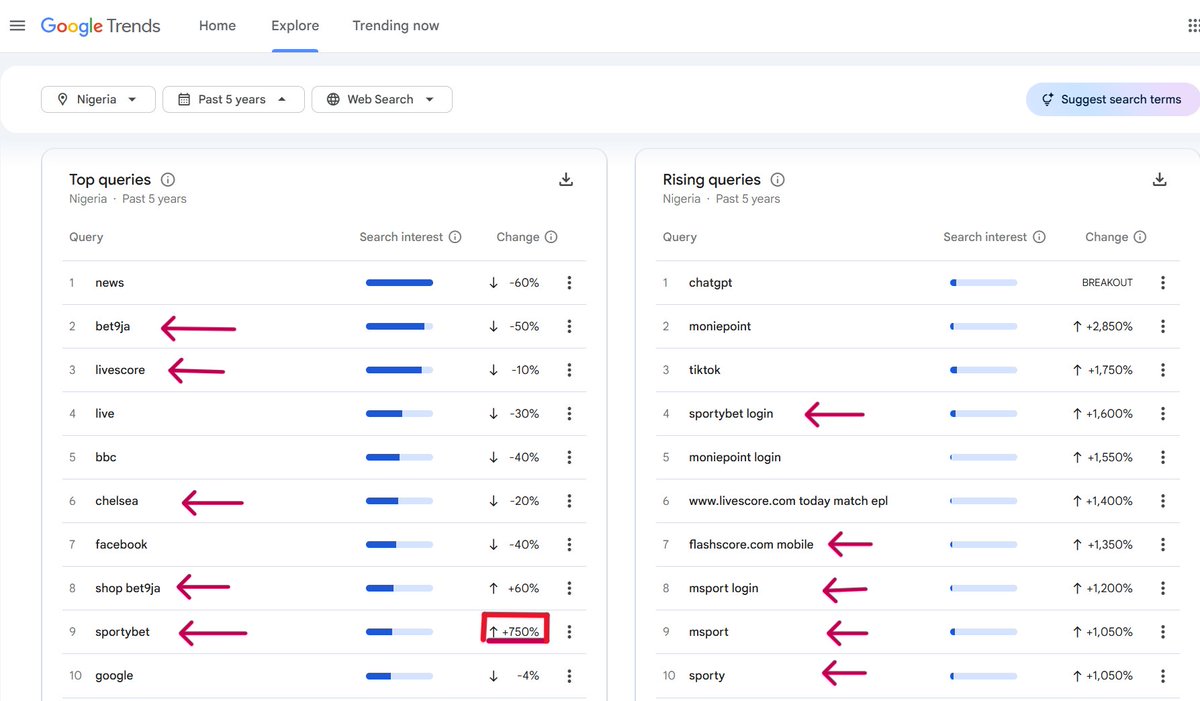Open more options for moniepoint login row
Image resolution: width=1200 pixels, height=701 pixels.
click(1163, 457)
